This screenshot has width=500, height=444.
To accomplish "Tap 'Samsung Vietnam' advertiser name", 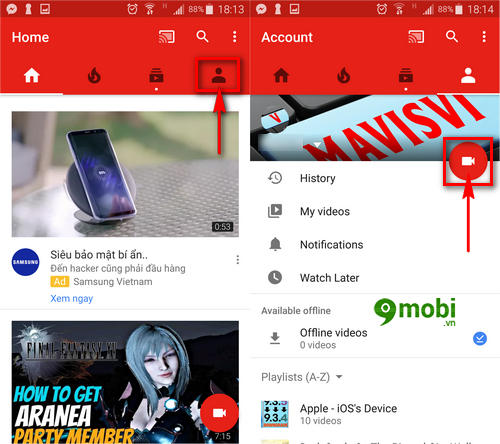I will (113, 282).
